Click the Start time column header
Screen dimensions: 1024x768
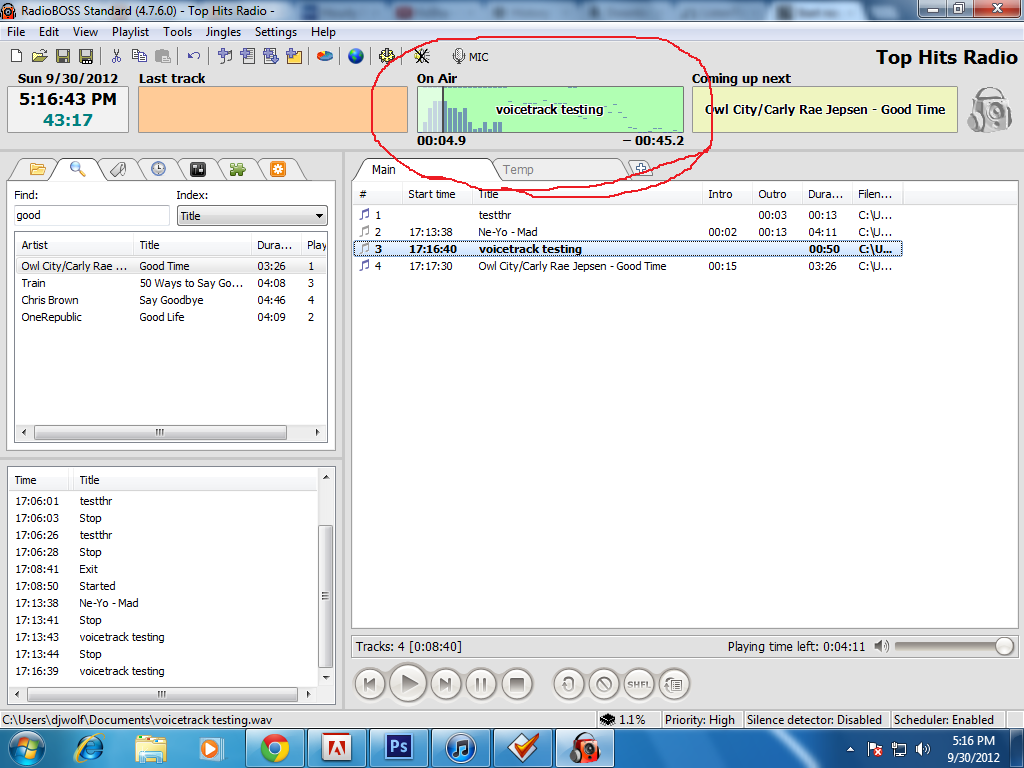coord(437,195)
